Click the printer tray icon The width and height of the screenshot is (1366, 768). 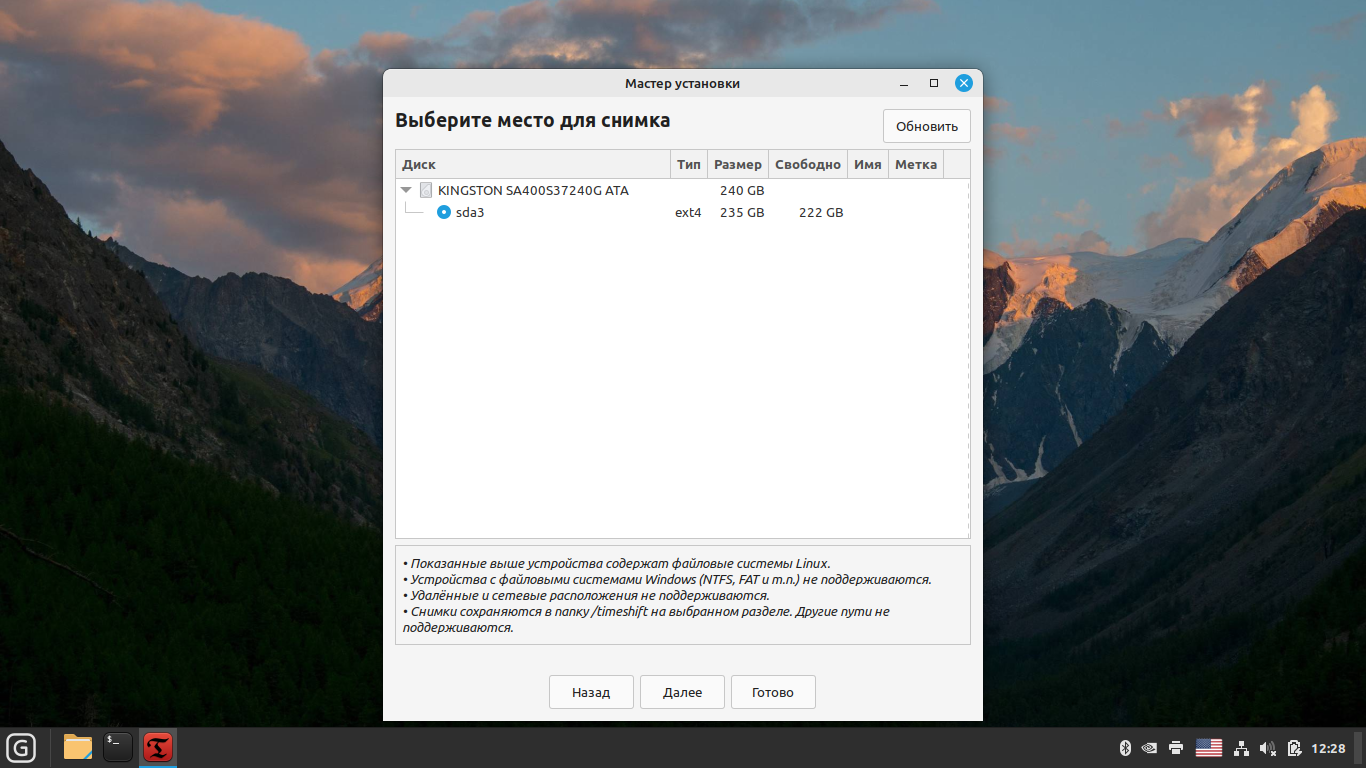(x=1176, y=748)
